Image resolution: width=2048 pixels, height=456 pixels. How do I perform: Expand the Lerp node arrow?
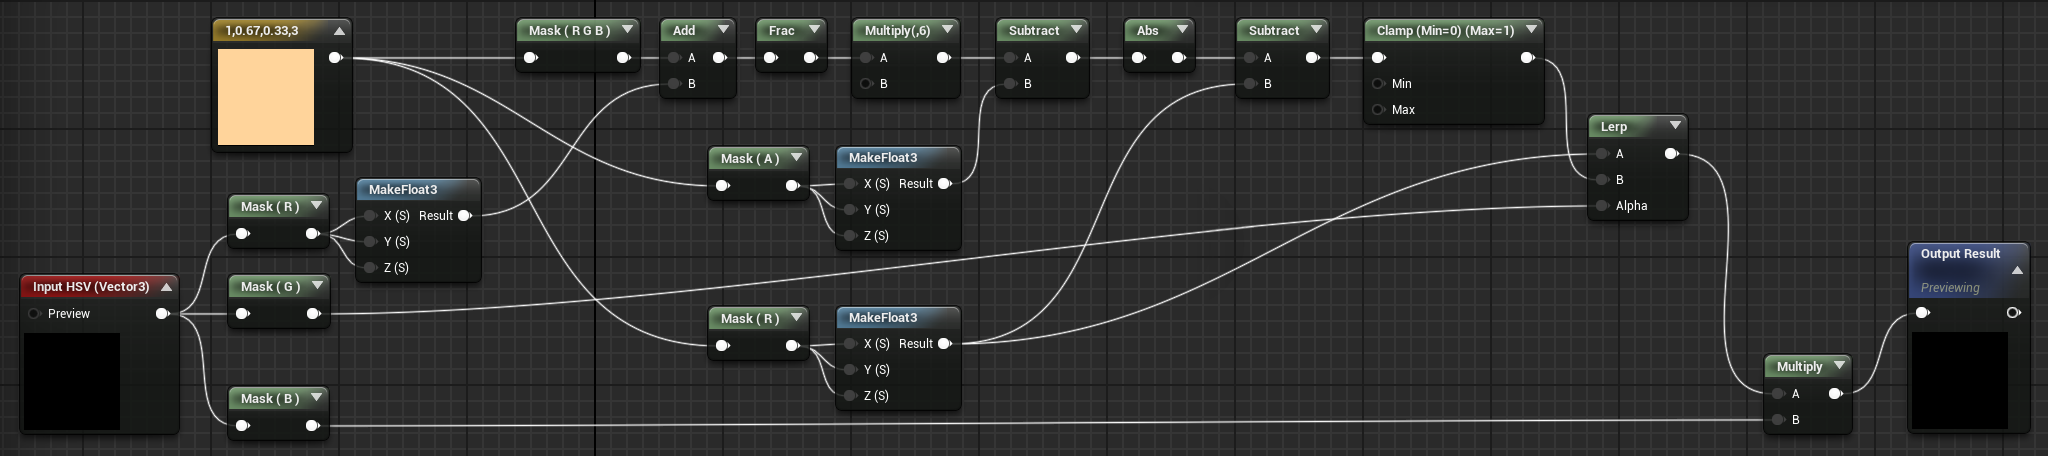[1675, 126]
